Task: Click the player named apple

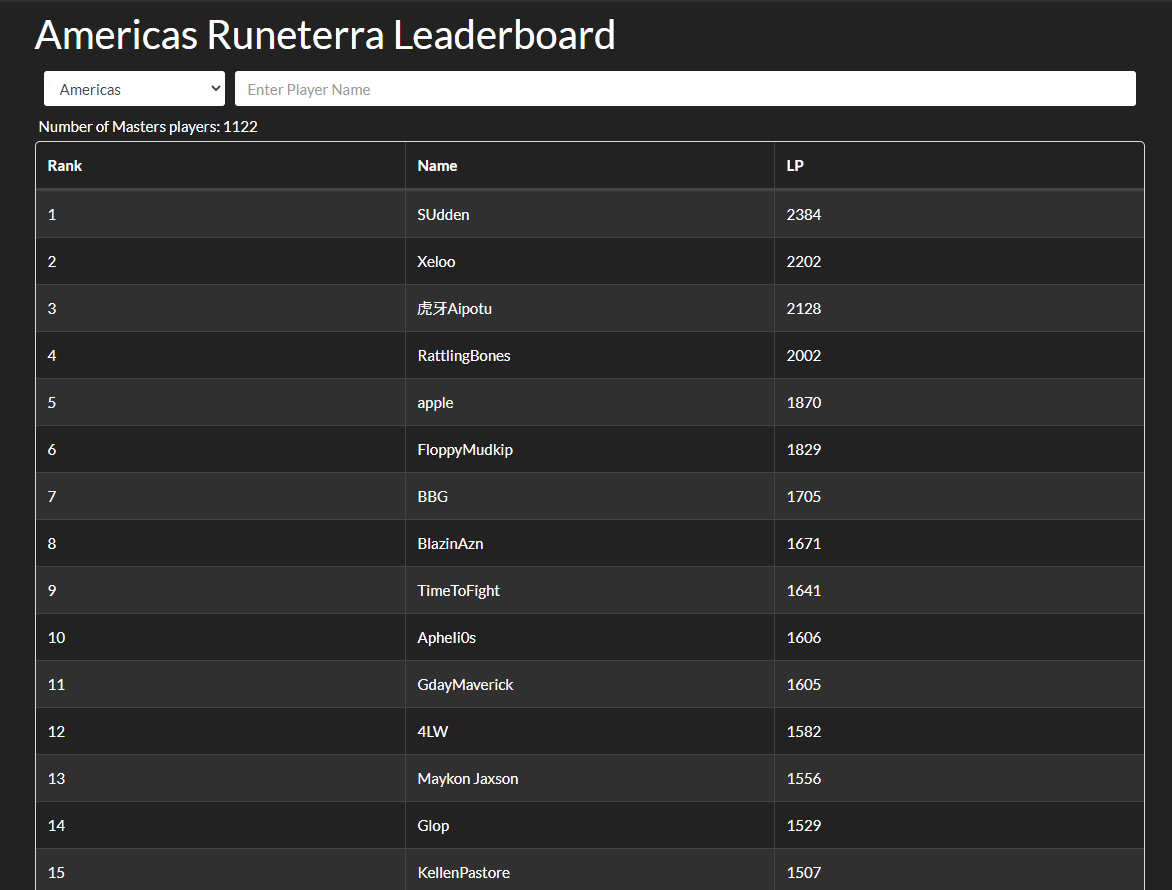Action: pos(435,402)
